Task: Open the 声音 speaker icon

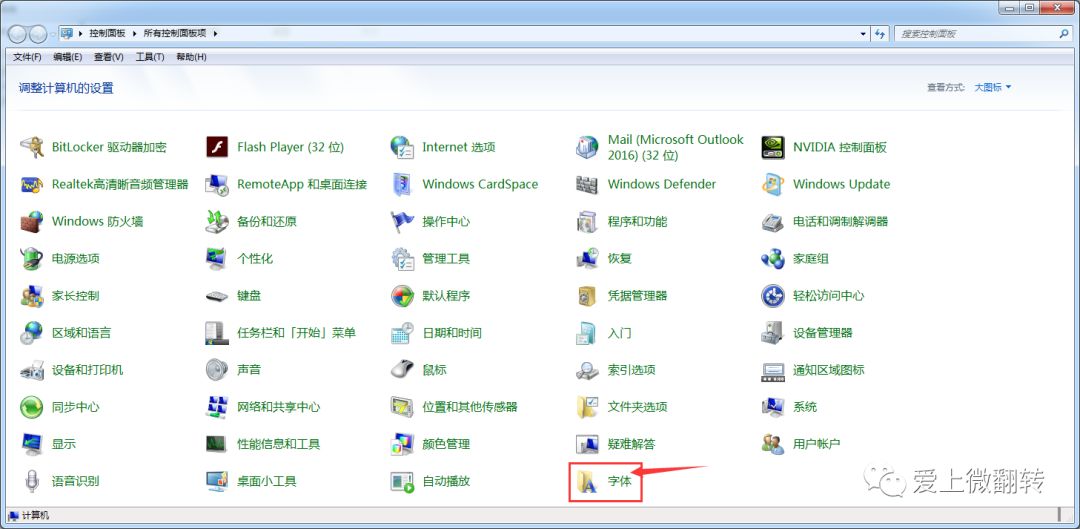Action: 217,370
